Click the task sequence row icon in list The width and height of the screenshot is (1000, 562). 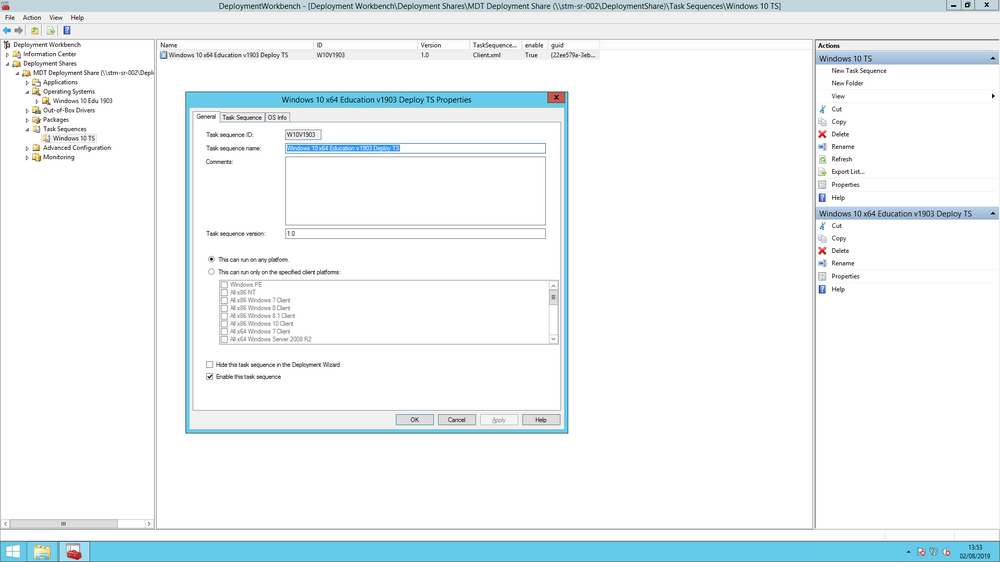[164, 55]
